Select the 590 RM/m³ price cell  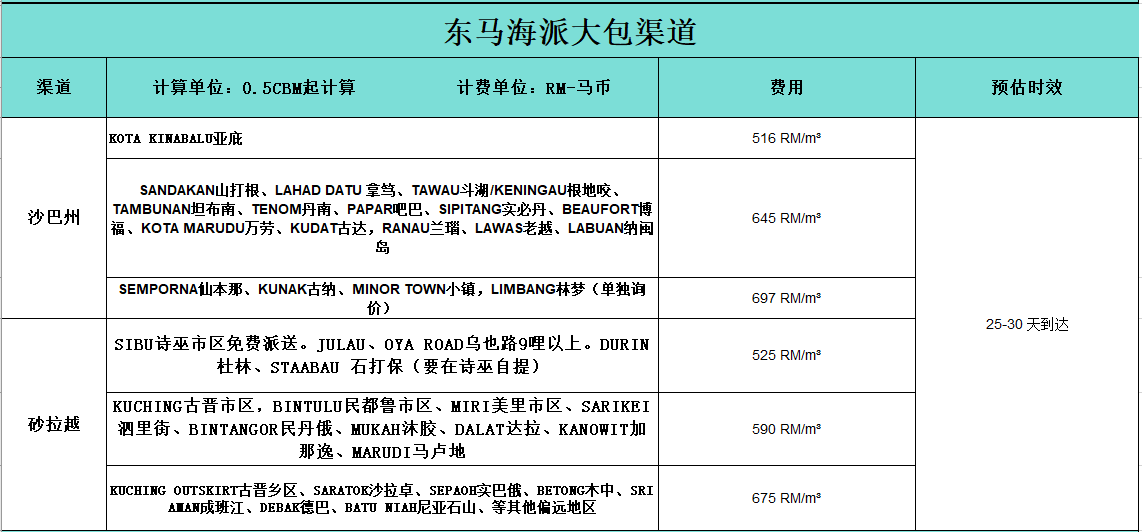(x=787, y=429)
